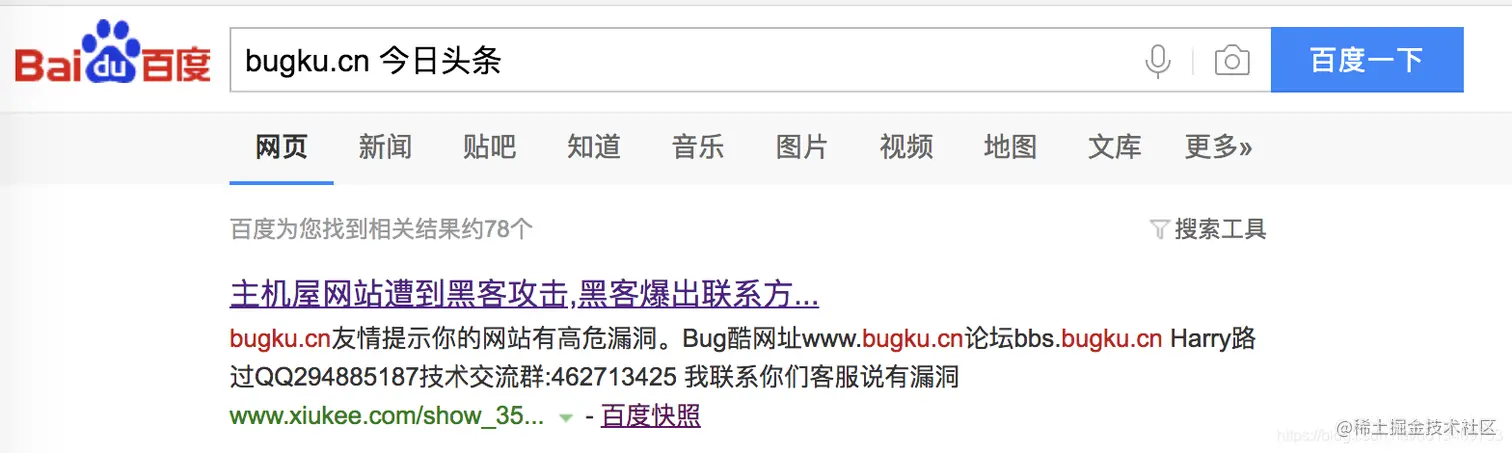Open the 贴吧 tab

click(490, 148)
